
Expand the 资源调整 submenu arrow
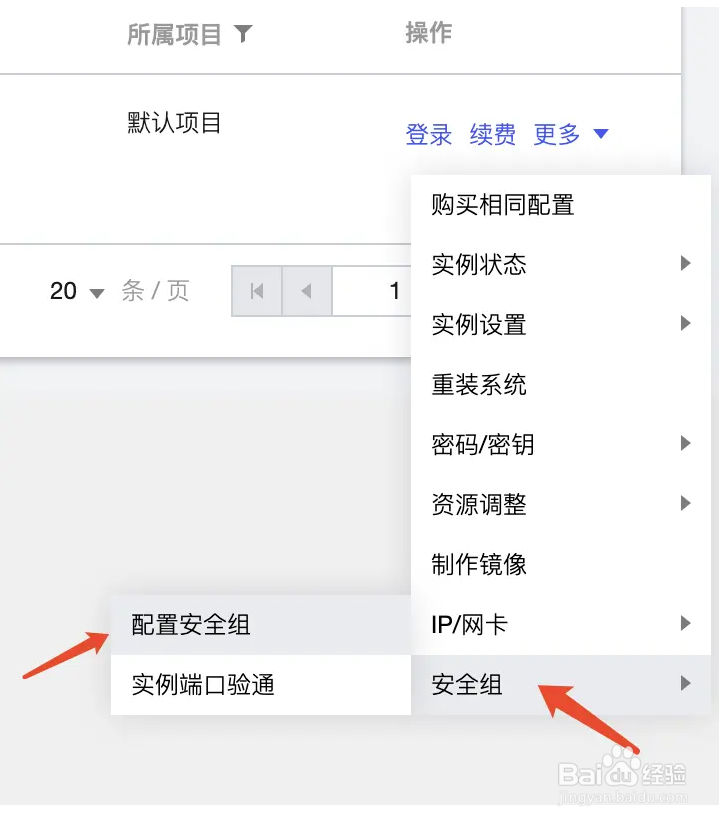[x=685, y=503]
